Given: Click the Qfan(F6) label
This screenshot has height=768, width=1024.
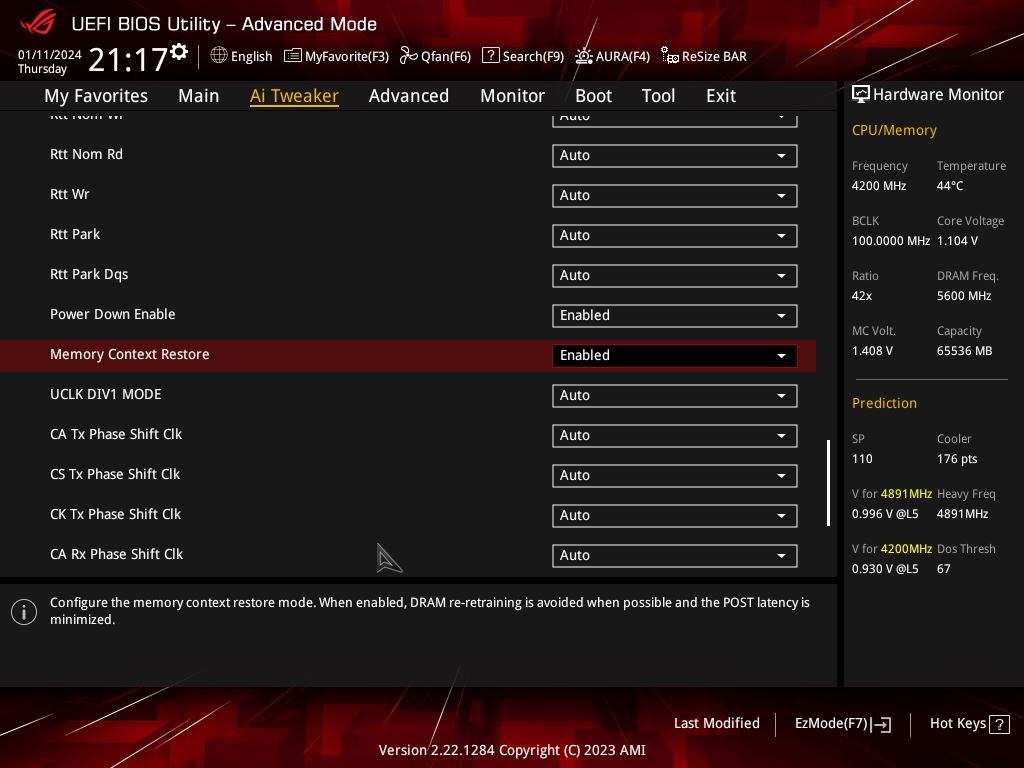Looking at the screenshot, I should (x=446, y=56).
